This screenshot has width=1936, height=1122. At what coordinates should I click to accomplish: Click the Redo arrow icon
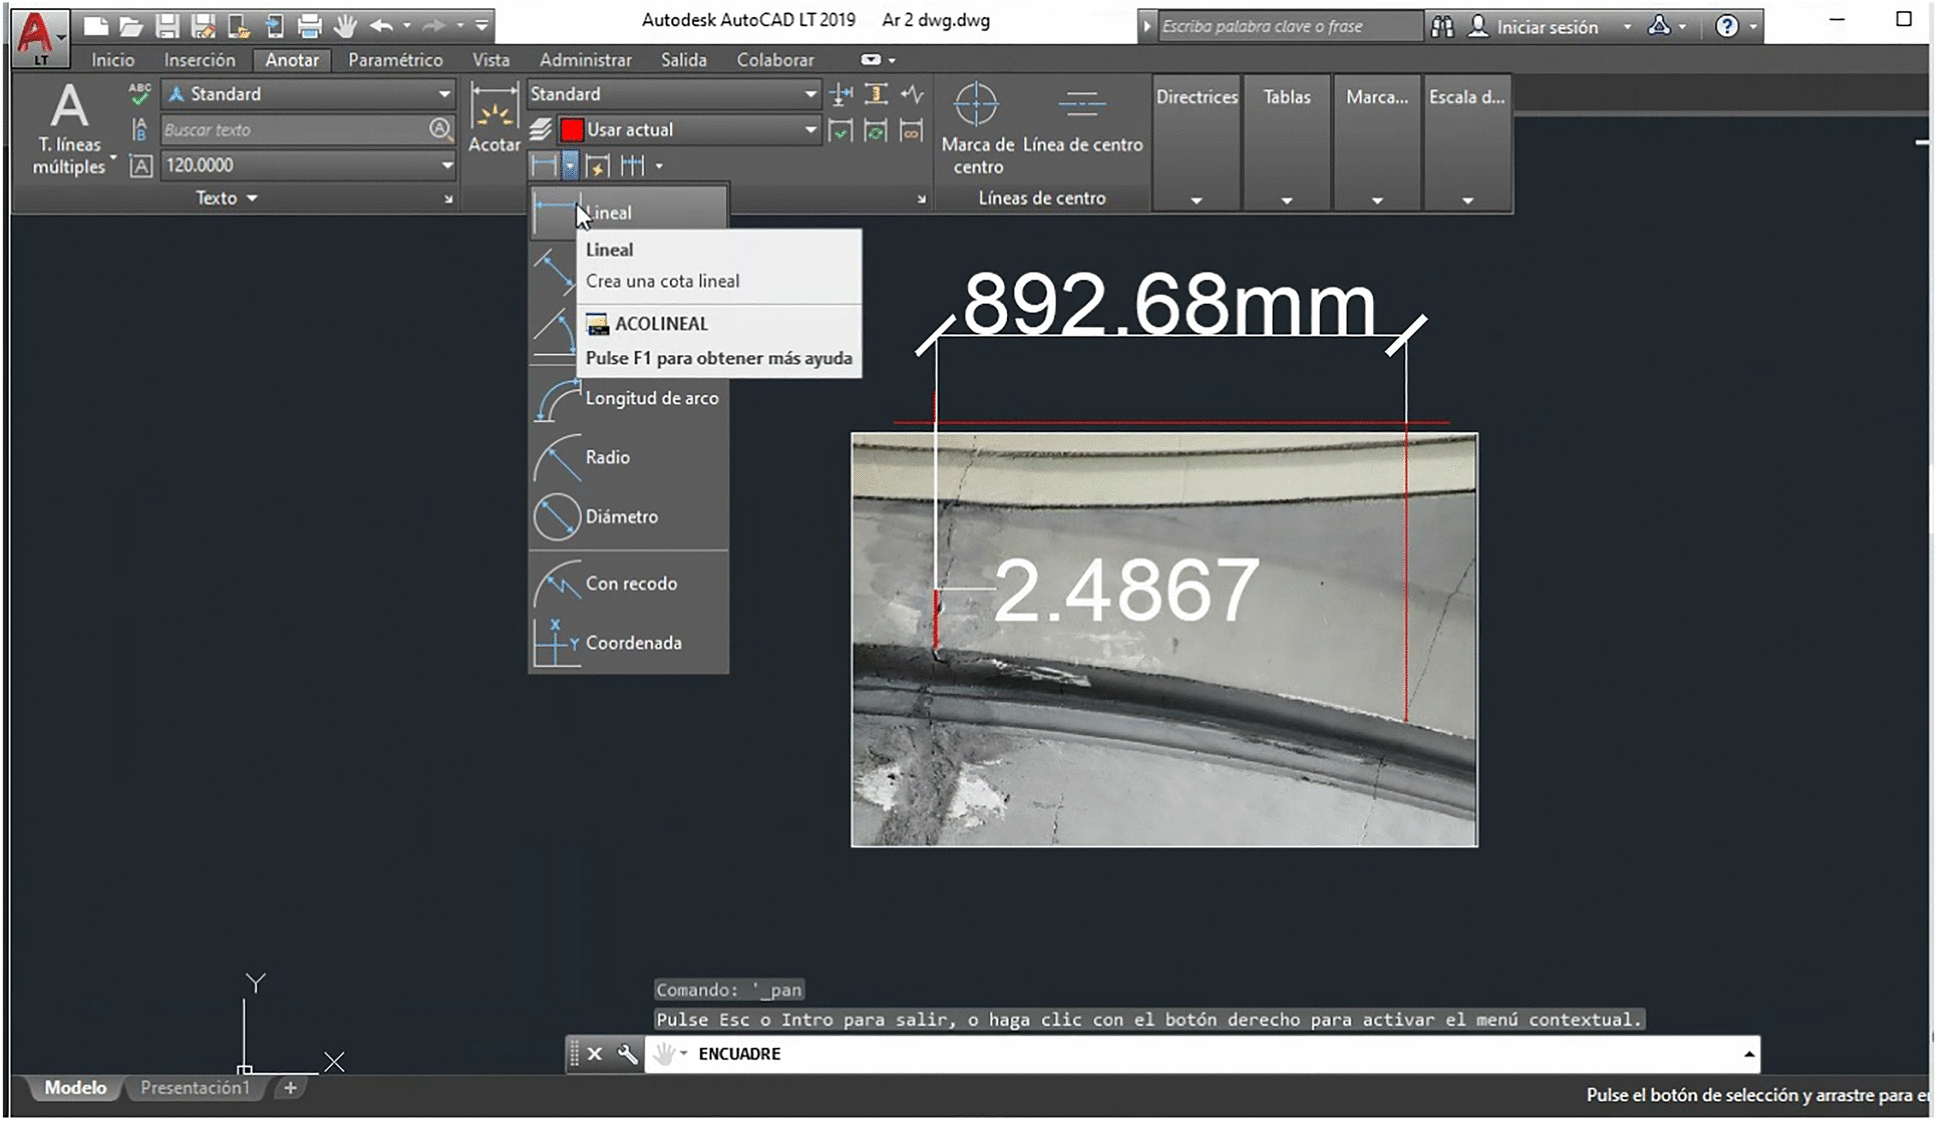tap(434, 26)
